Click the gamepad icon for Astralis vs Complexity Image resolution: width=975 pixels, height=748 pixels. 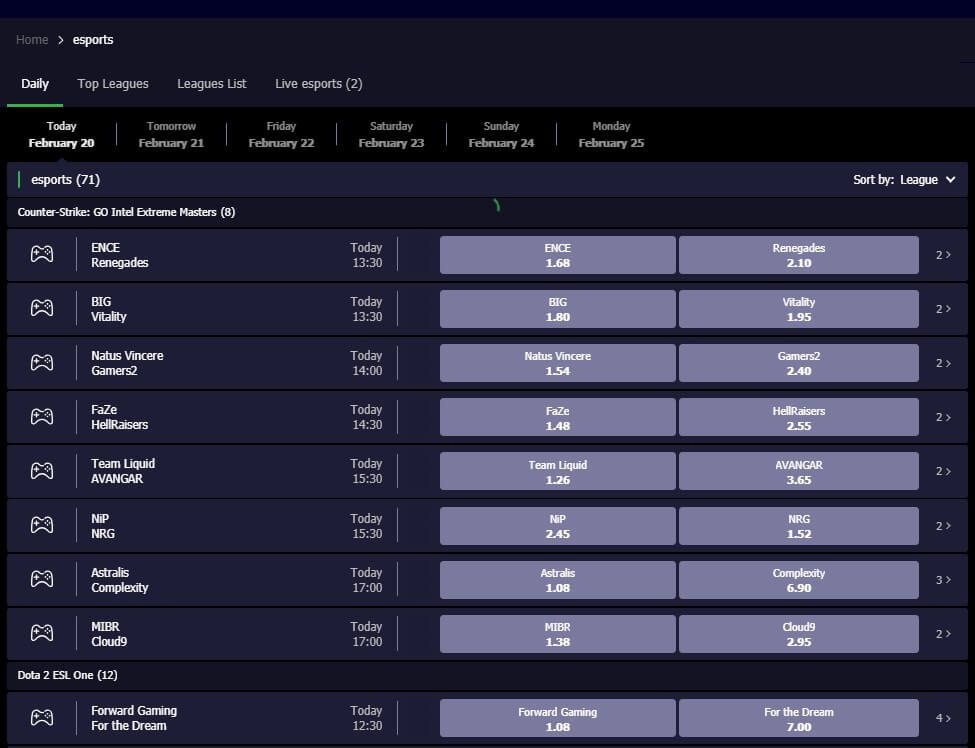pyautogui.click(x=41, y=579)
